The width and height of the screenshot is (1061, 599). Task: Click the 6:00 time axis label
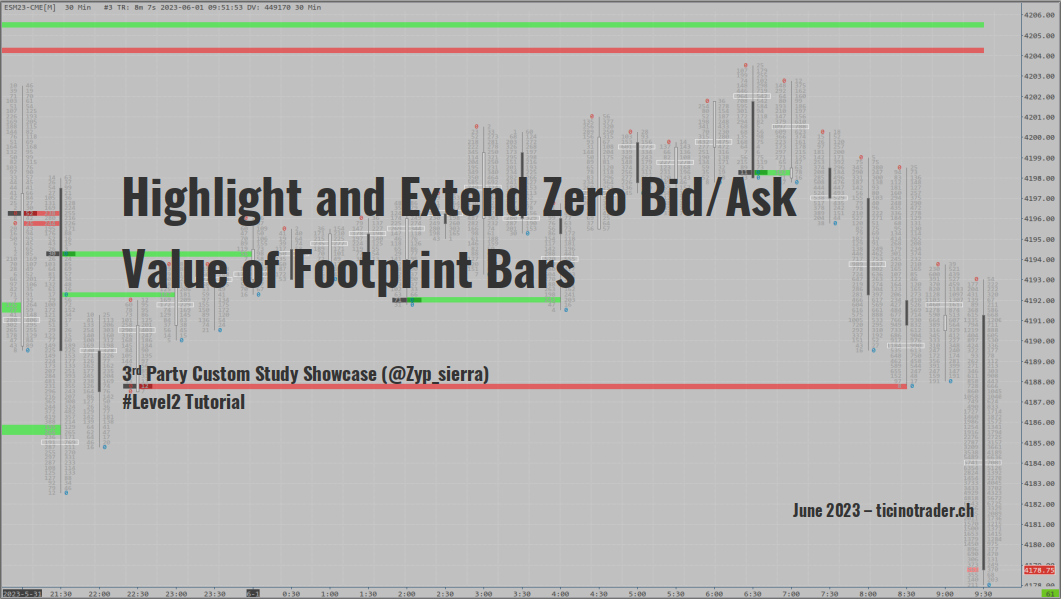click(x=714, y=594)
